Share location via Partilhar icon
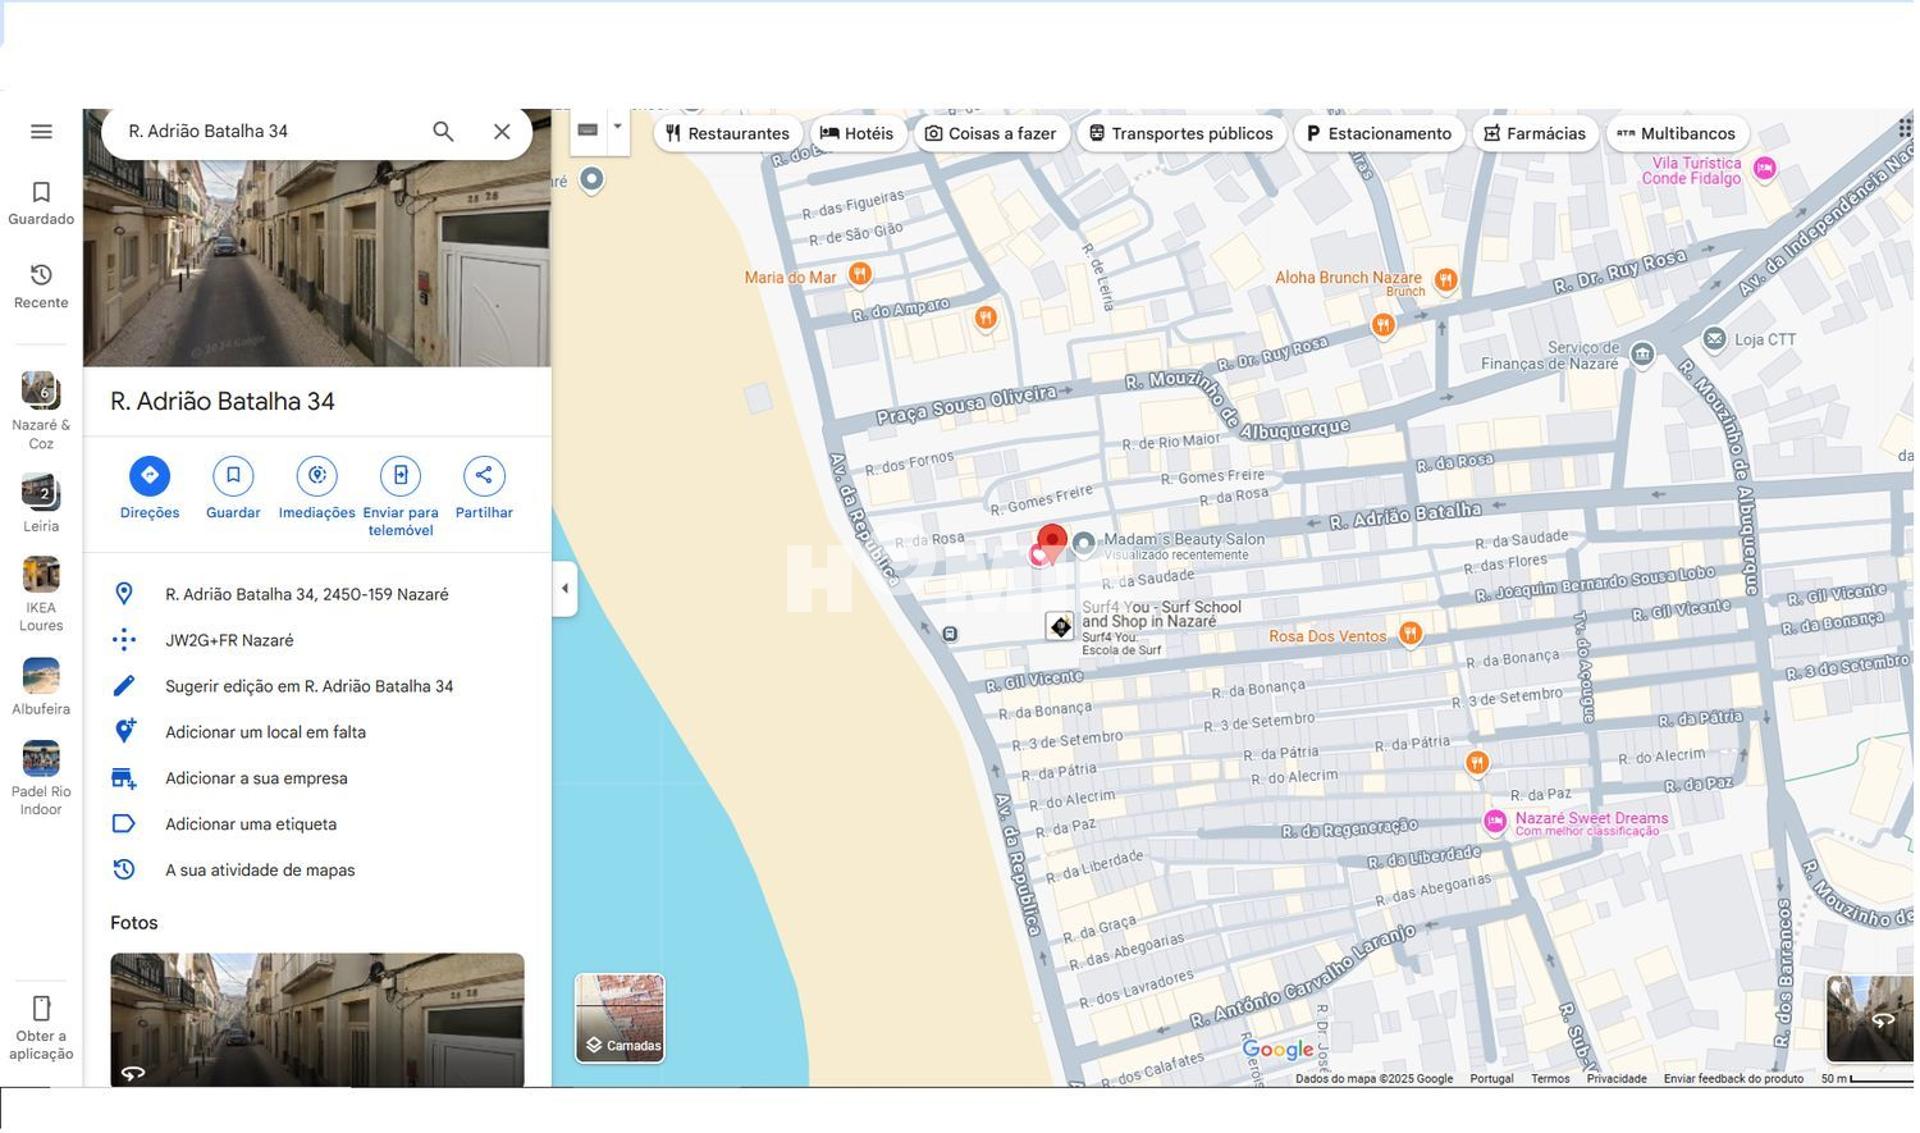 (483, 476)
